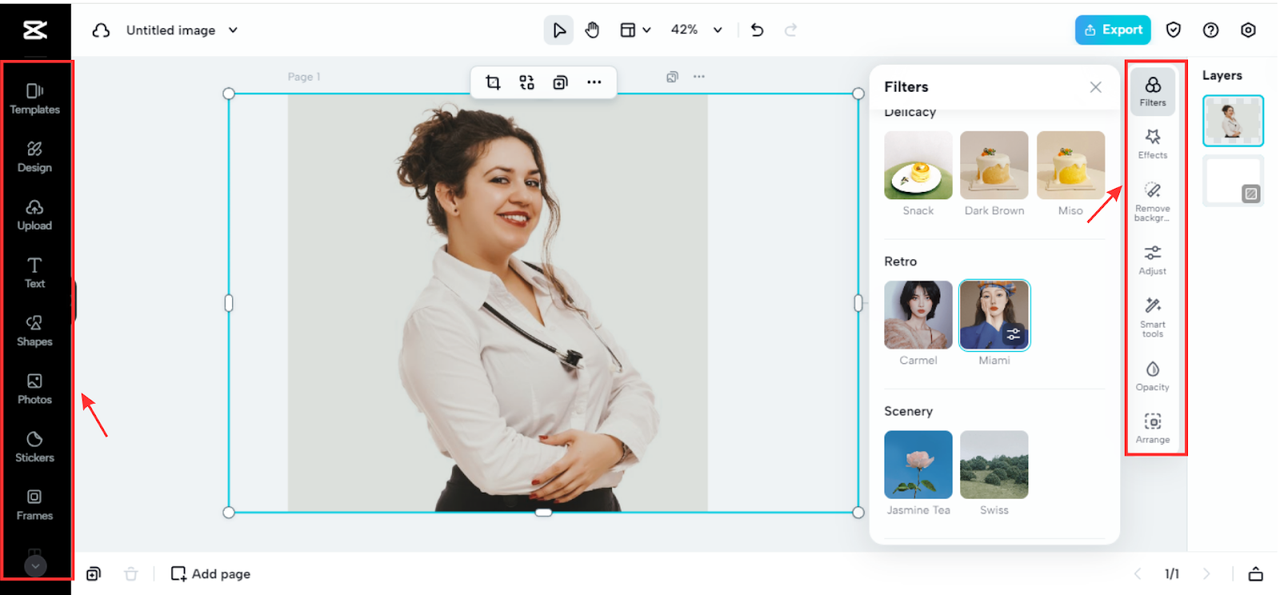The image size is (1280, 595).
Task: Close the Filters panel
Action: pos(1096,87)
